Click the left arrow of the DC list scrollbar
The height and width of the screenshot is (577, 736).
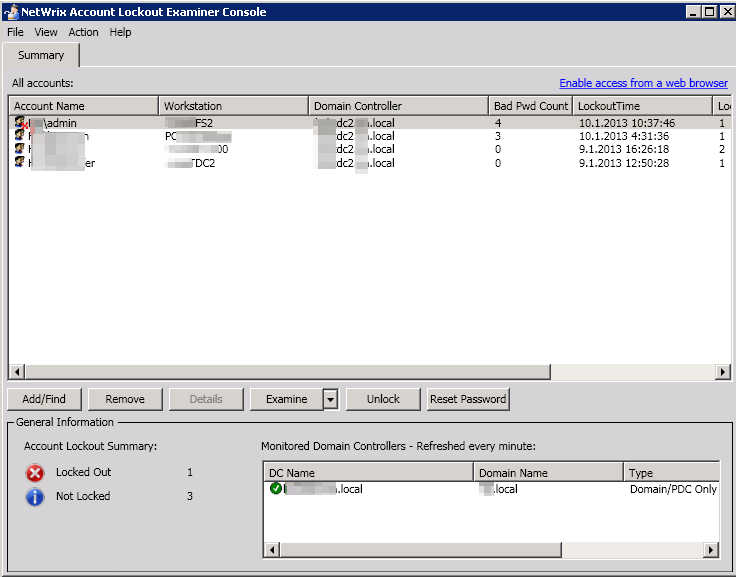pyautogui.click(x=272, y=549)
